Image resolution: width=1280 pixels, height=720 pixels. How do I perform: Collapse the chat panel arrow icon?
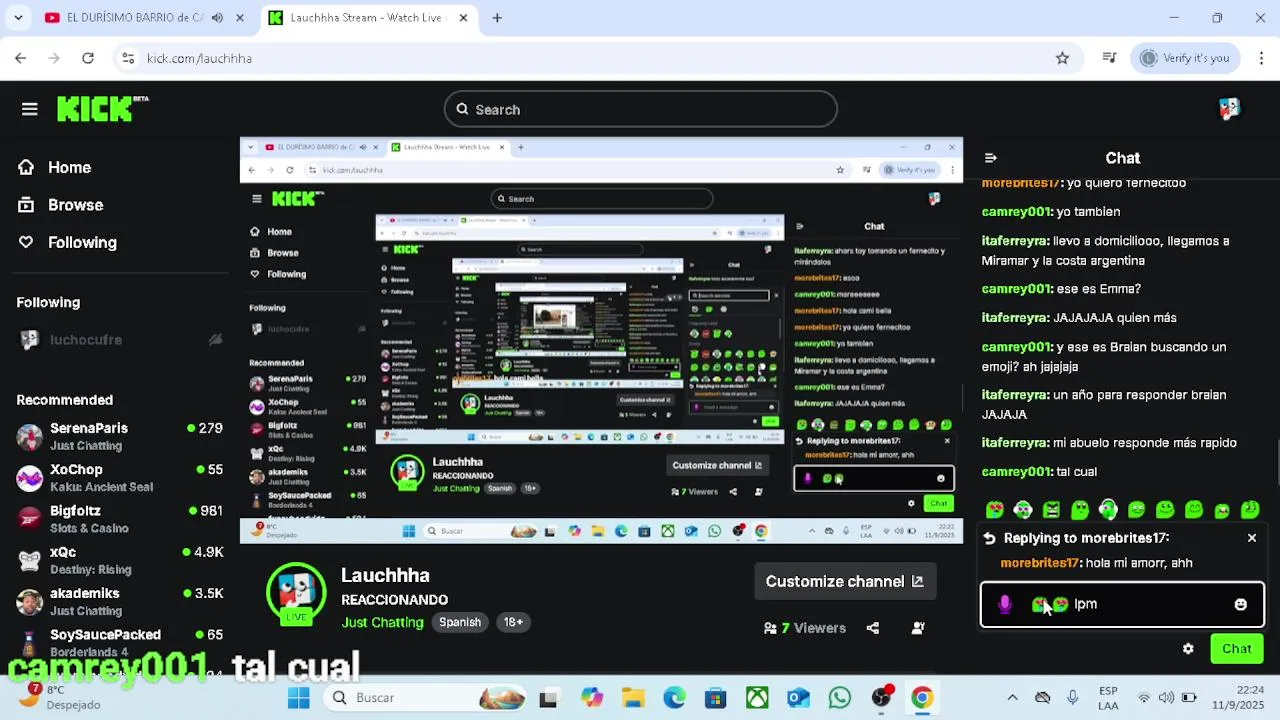coord(990,158)
